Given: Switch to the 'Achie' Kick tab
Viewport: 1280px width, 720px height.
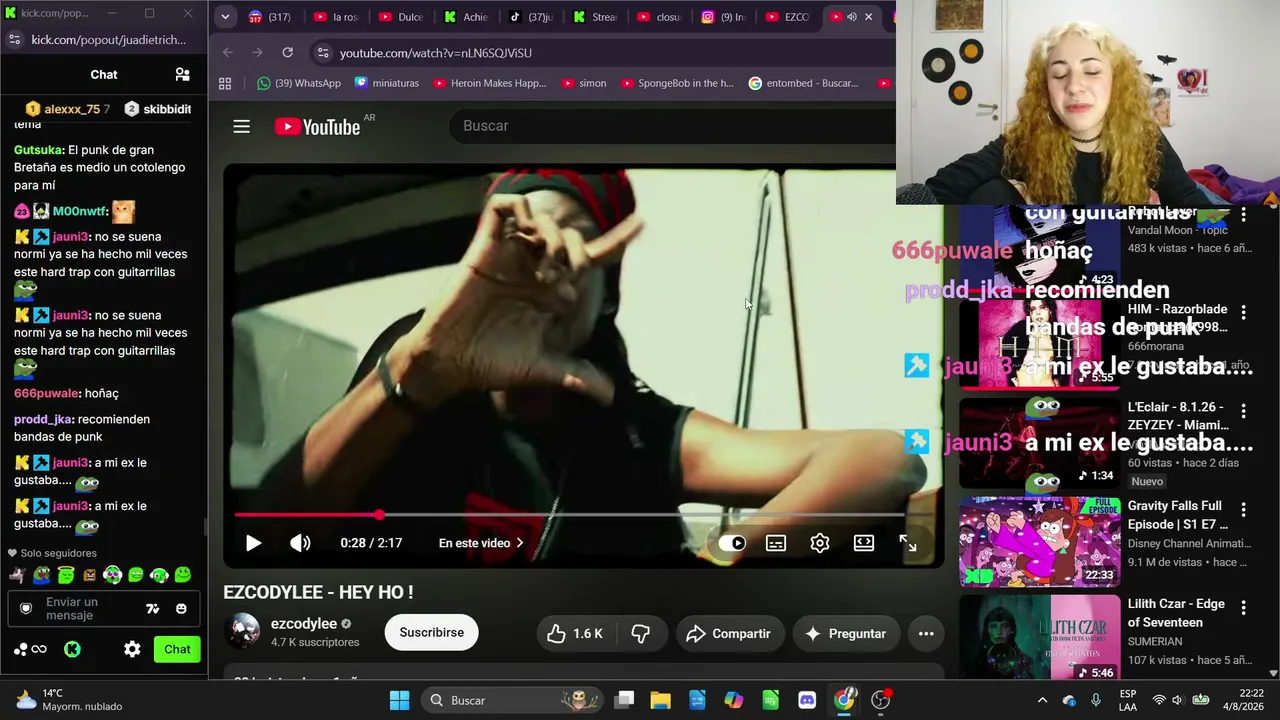Looking at the screenshot, I should tap(467, 17).
